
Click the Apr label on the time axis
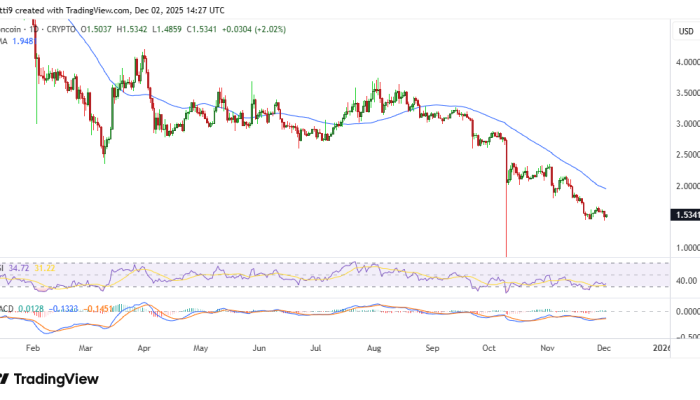click(x=144, y=350)
